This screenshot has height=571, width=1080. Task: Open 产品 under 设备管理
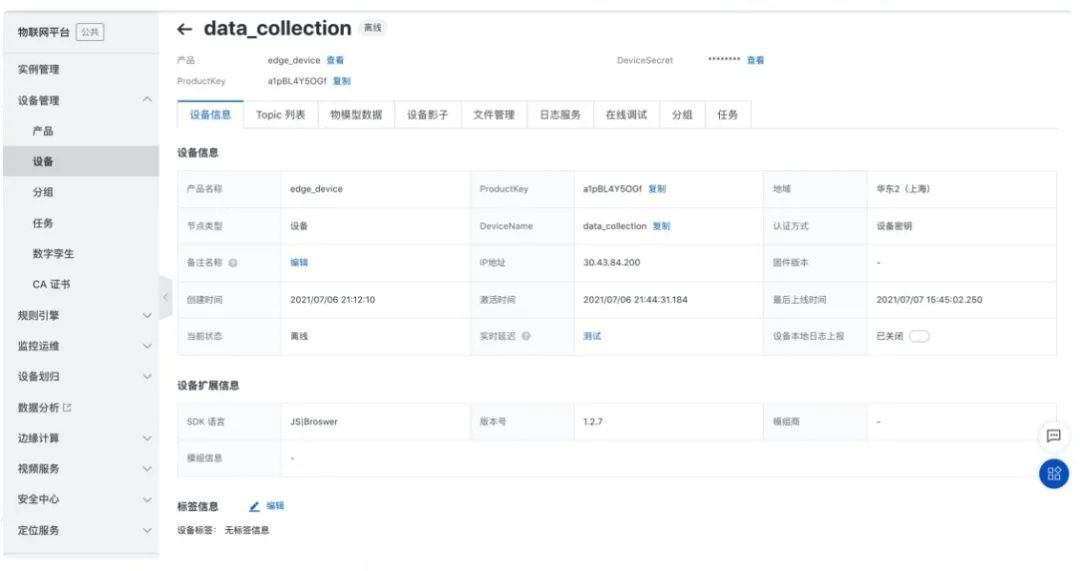click(x=43, y=131)
